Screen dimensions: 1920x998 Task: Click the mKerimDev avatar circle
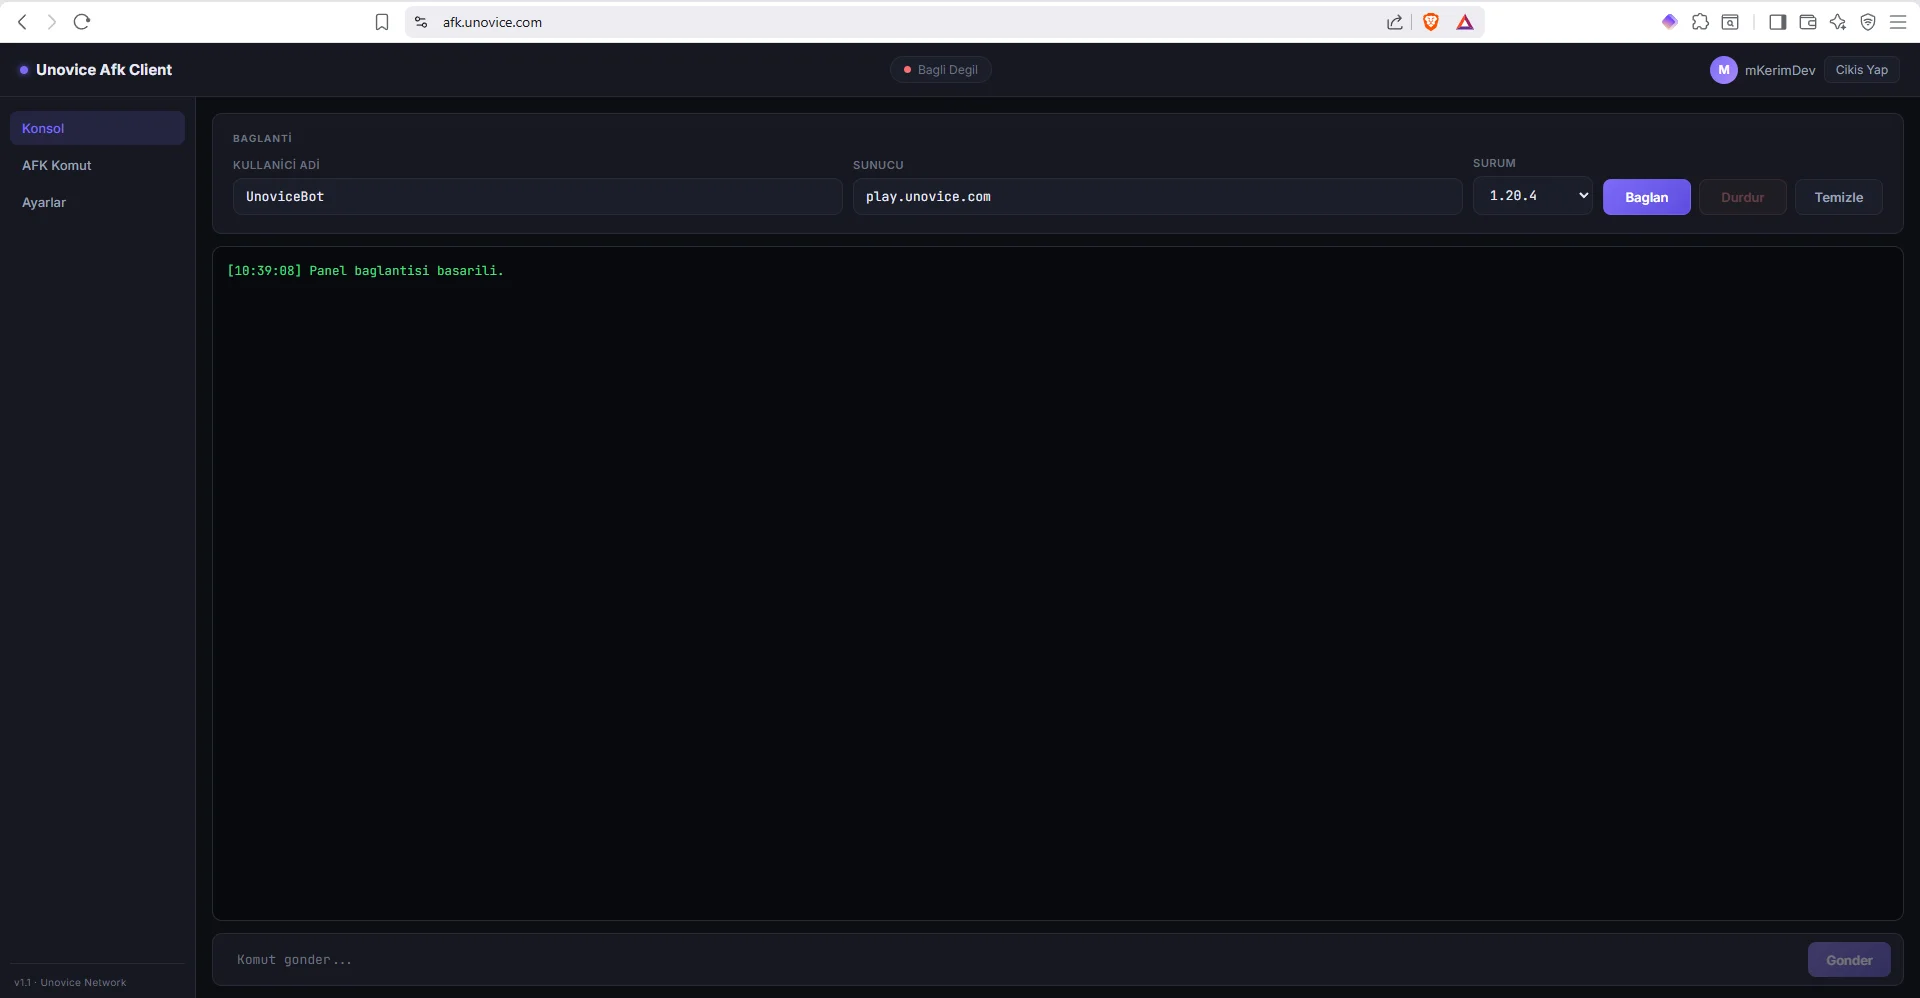pos(1723,70)
